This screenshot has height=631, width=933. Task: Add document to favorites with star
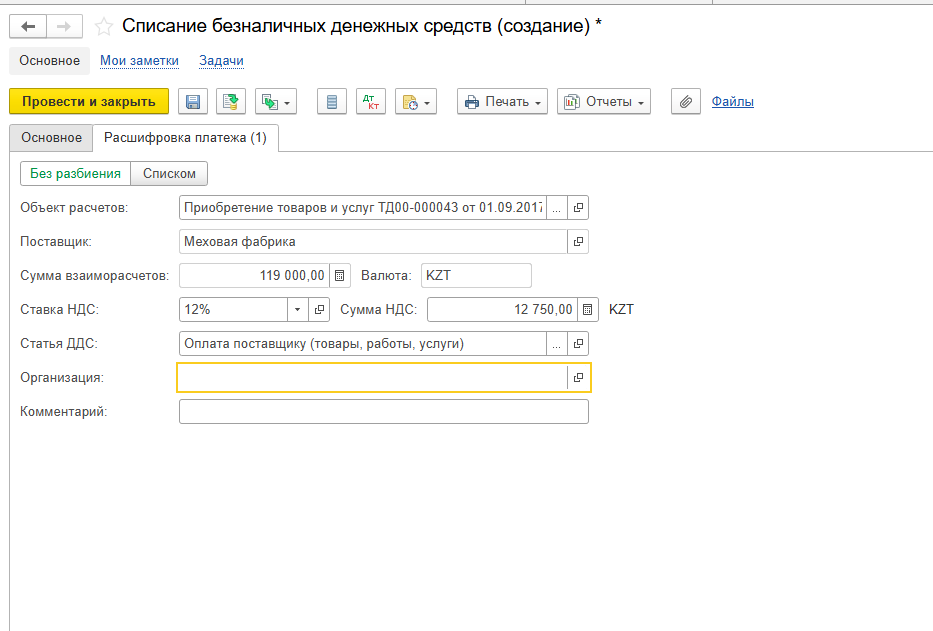point(103,27)
